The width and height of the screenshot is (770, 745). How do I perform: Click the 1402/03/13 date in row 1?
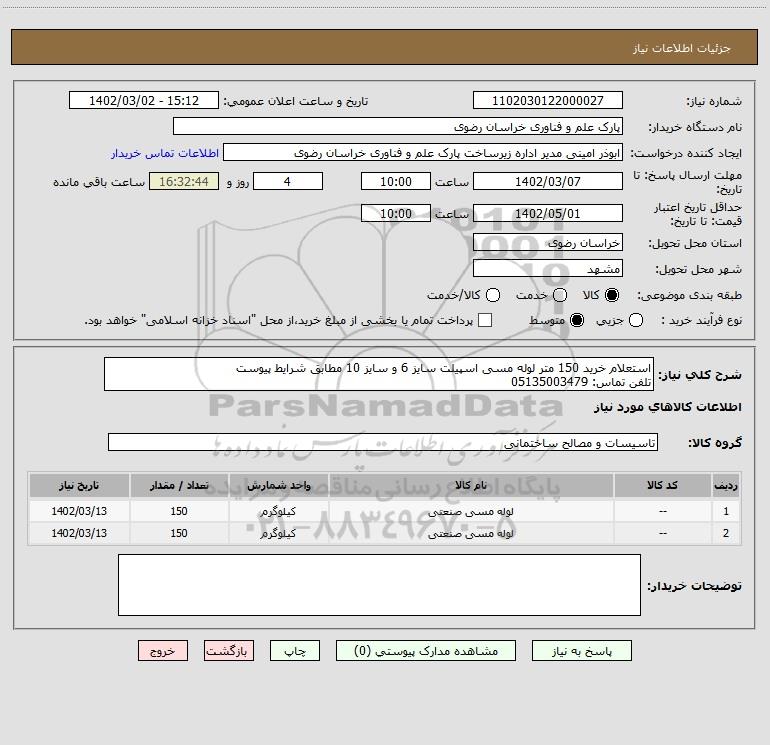79,511
